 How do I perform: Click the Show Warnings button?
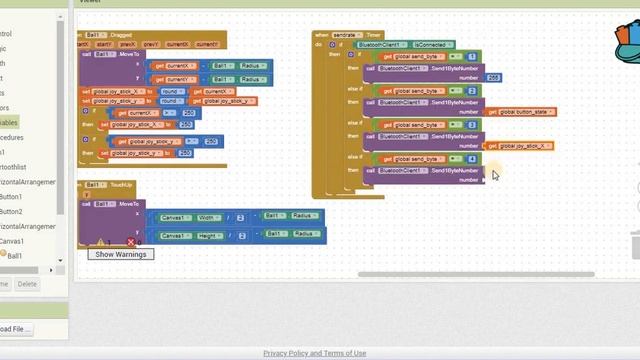(x=121, y=254)
